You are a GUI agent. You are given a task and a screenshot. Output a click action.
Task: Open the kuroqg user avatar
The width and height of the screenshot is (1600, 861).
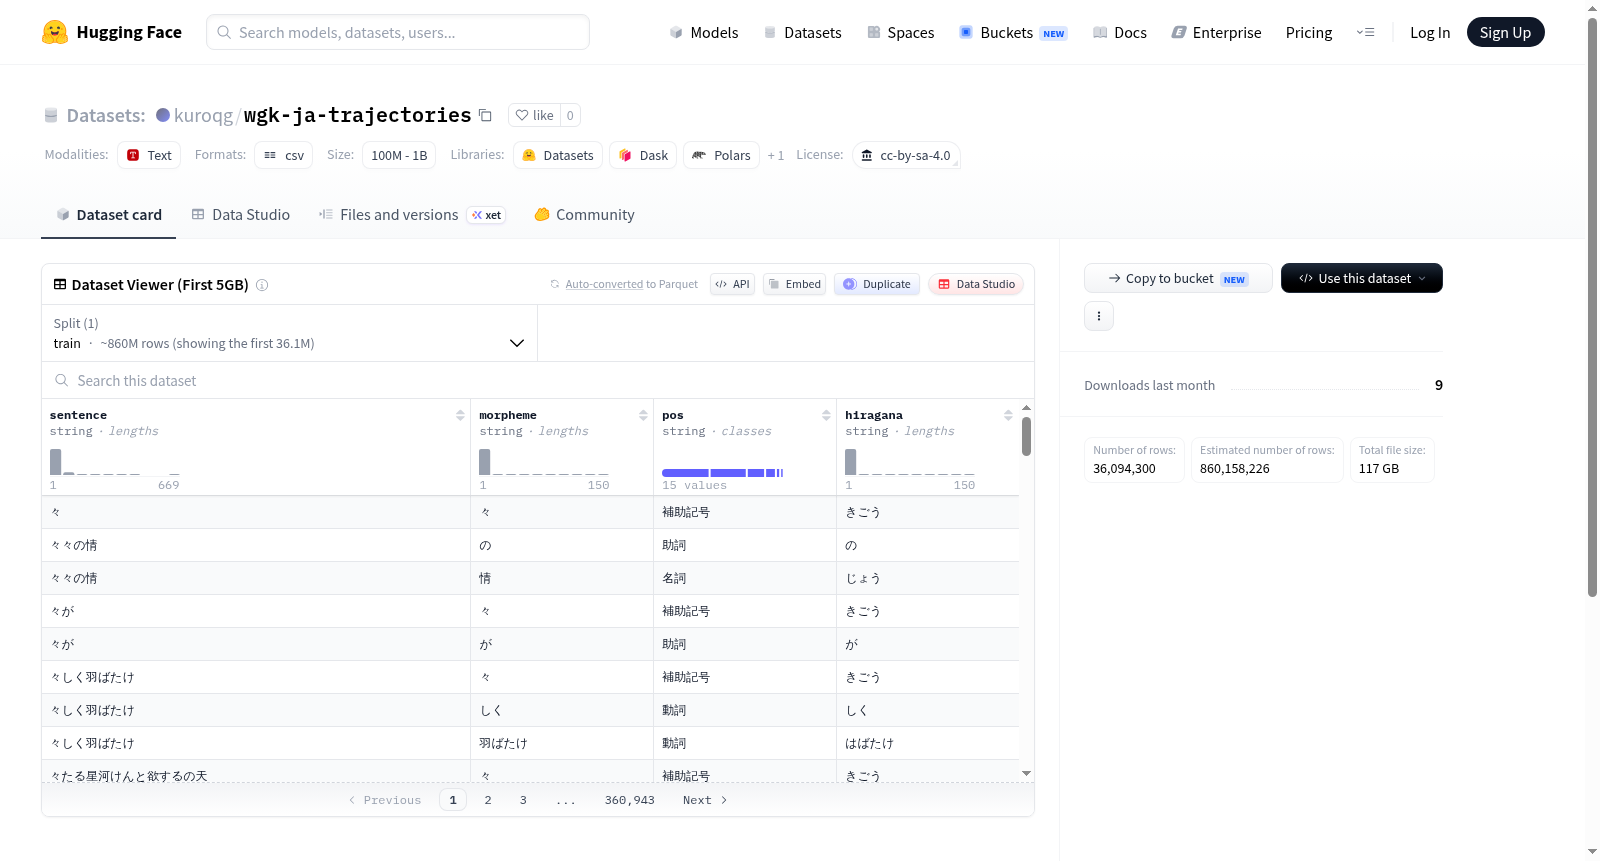pos(163,115)
